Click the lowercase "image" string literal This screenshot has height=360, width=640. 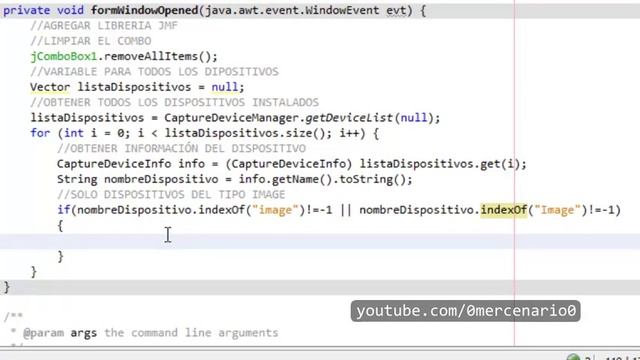tap(275, 210)
